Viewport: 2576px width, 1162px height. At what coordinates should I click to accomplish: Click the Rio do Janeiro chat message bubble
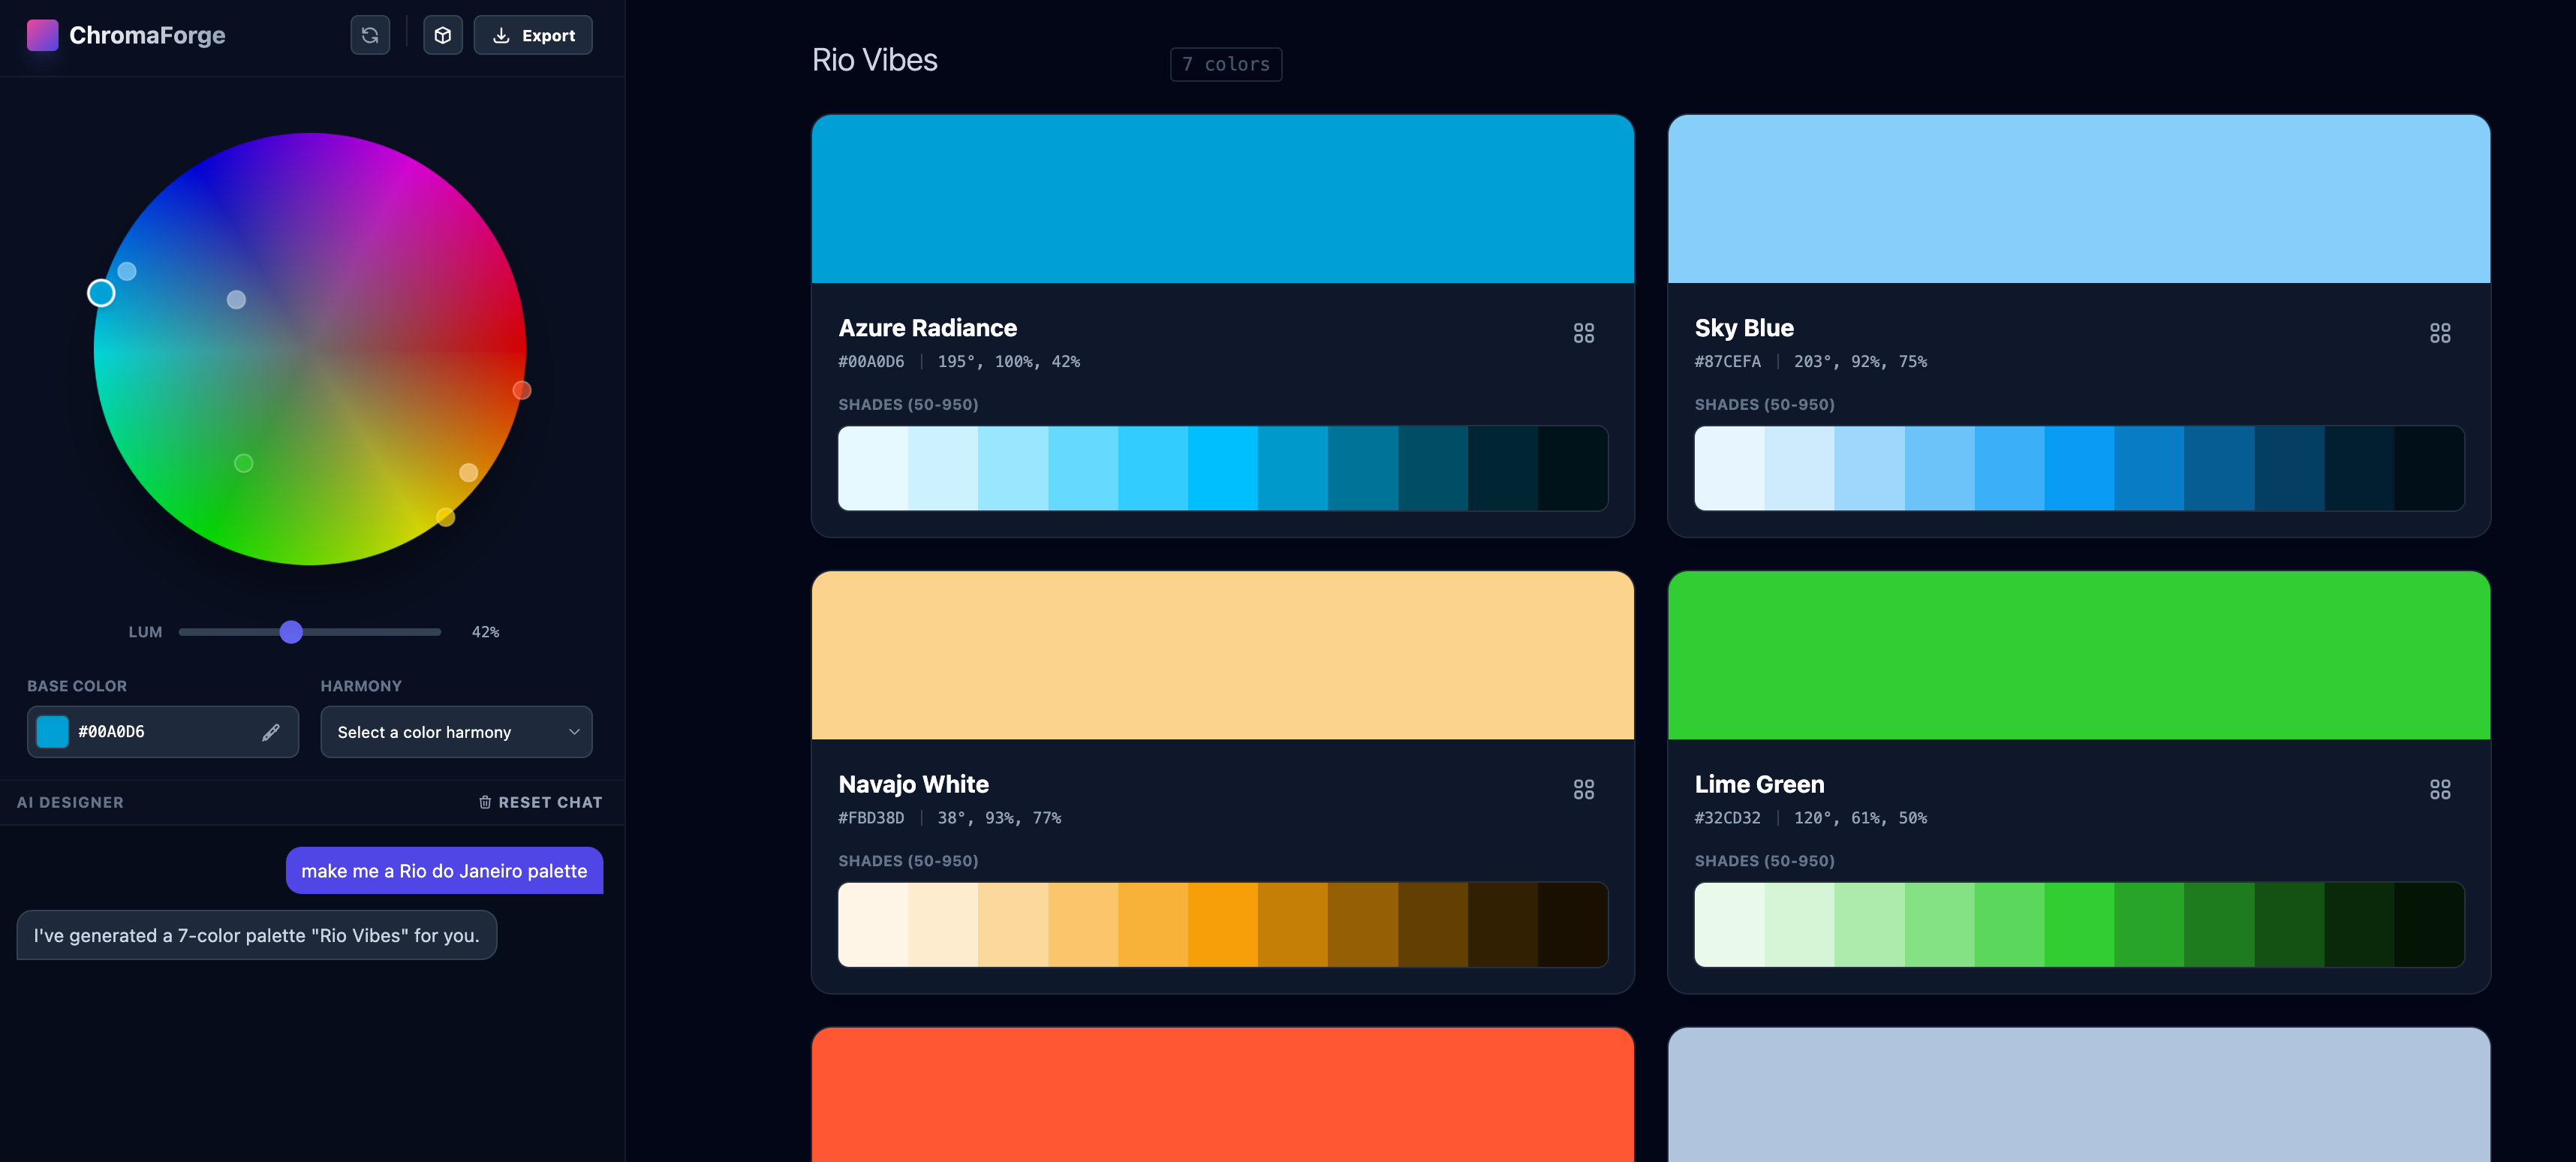(x=444, y=870)
